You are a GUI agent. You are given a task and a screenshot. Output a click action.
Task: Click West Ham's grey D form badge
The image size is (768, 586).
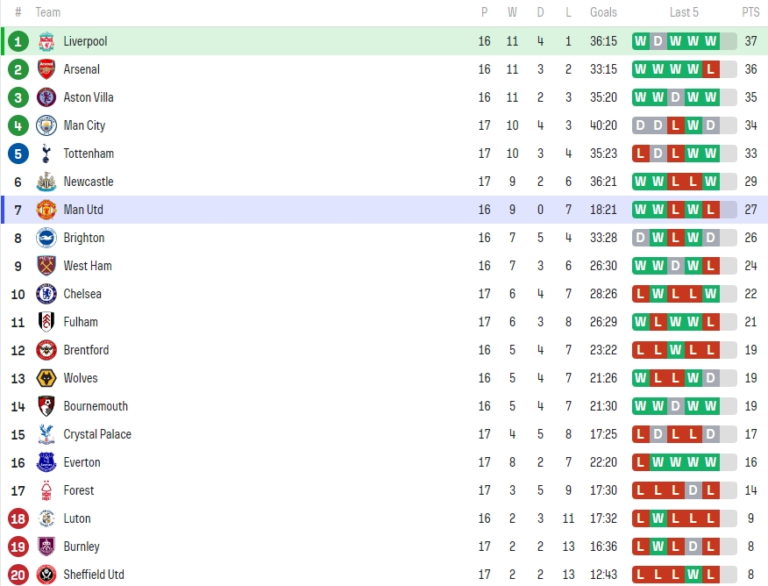coord(675,266)
